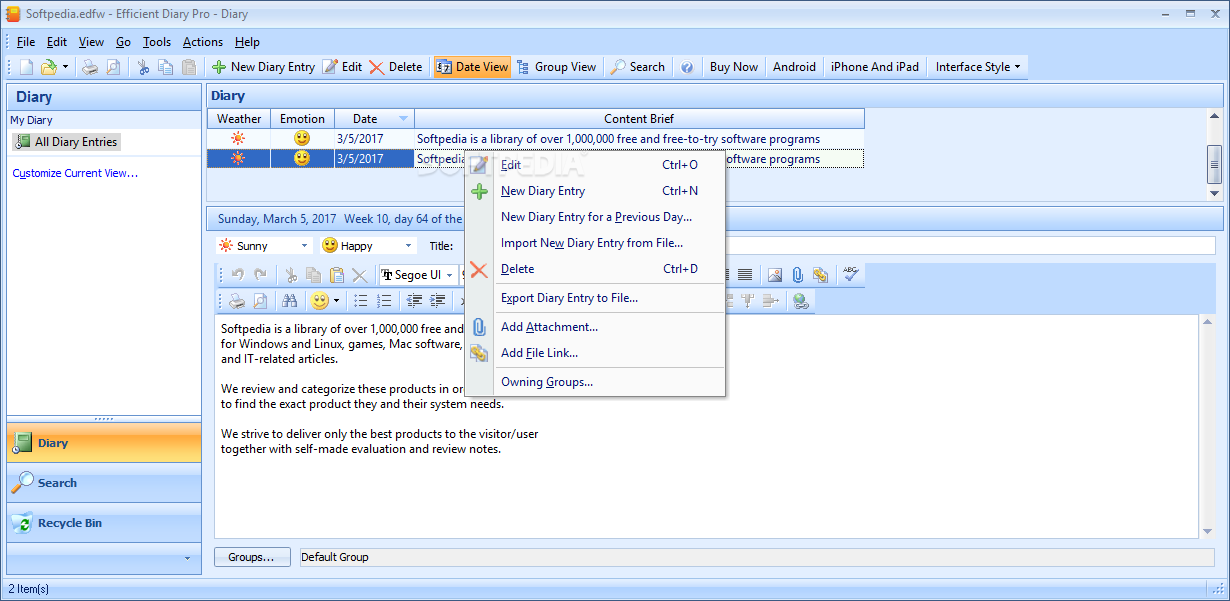This screenshot has height=601, width=1230.
Task: Insert an emoticon with the smiley icon
Action: (320, 300)
